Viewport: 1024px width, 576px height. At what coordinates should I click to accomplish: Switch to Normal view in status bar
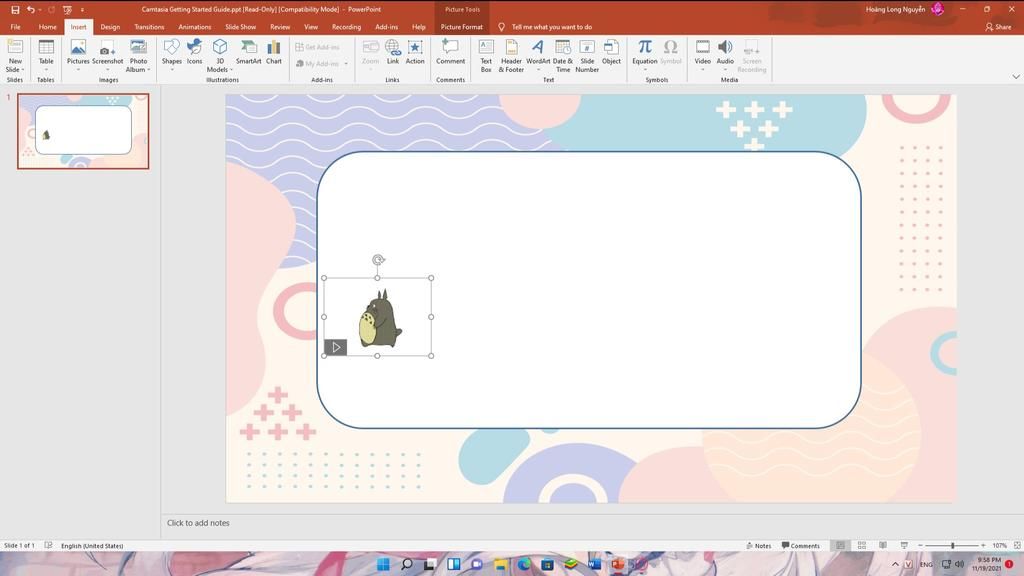point(840,545)
